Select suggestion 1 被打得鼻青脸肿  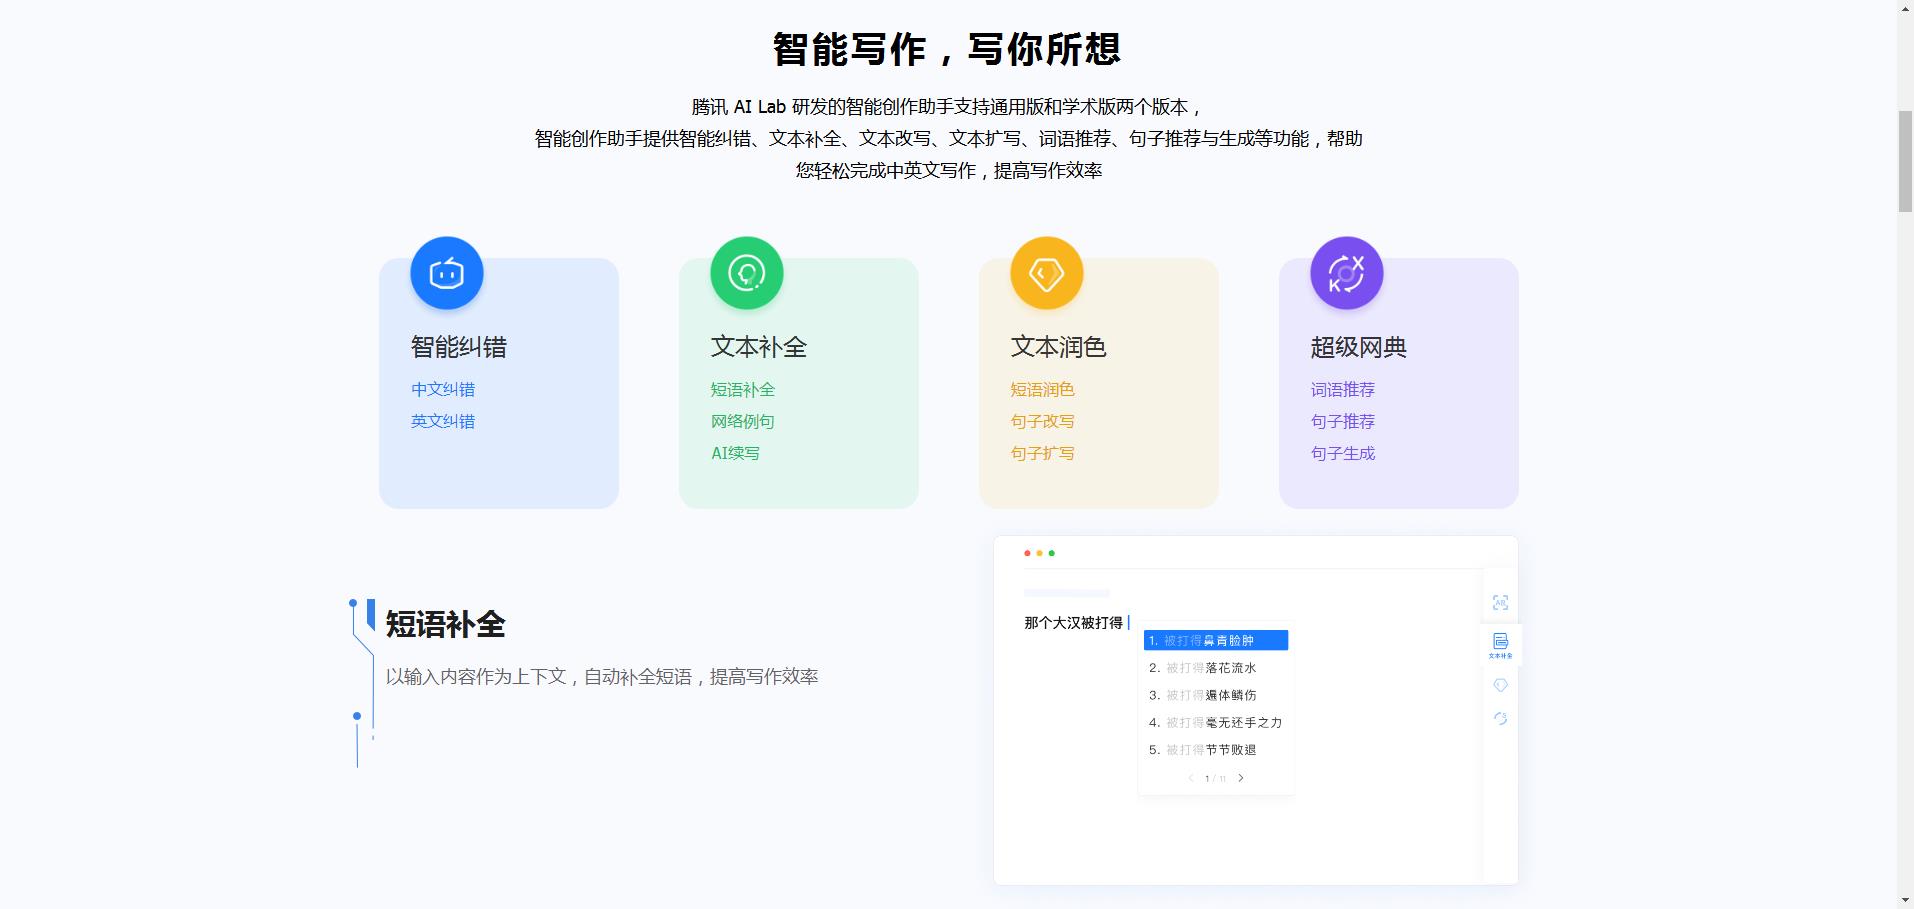(1216, 640)
